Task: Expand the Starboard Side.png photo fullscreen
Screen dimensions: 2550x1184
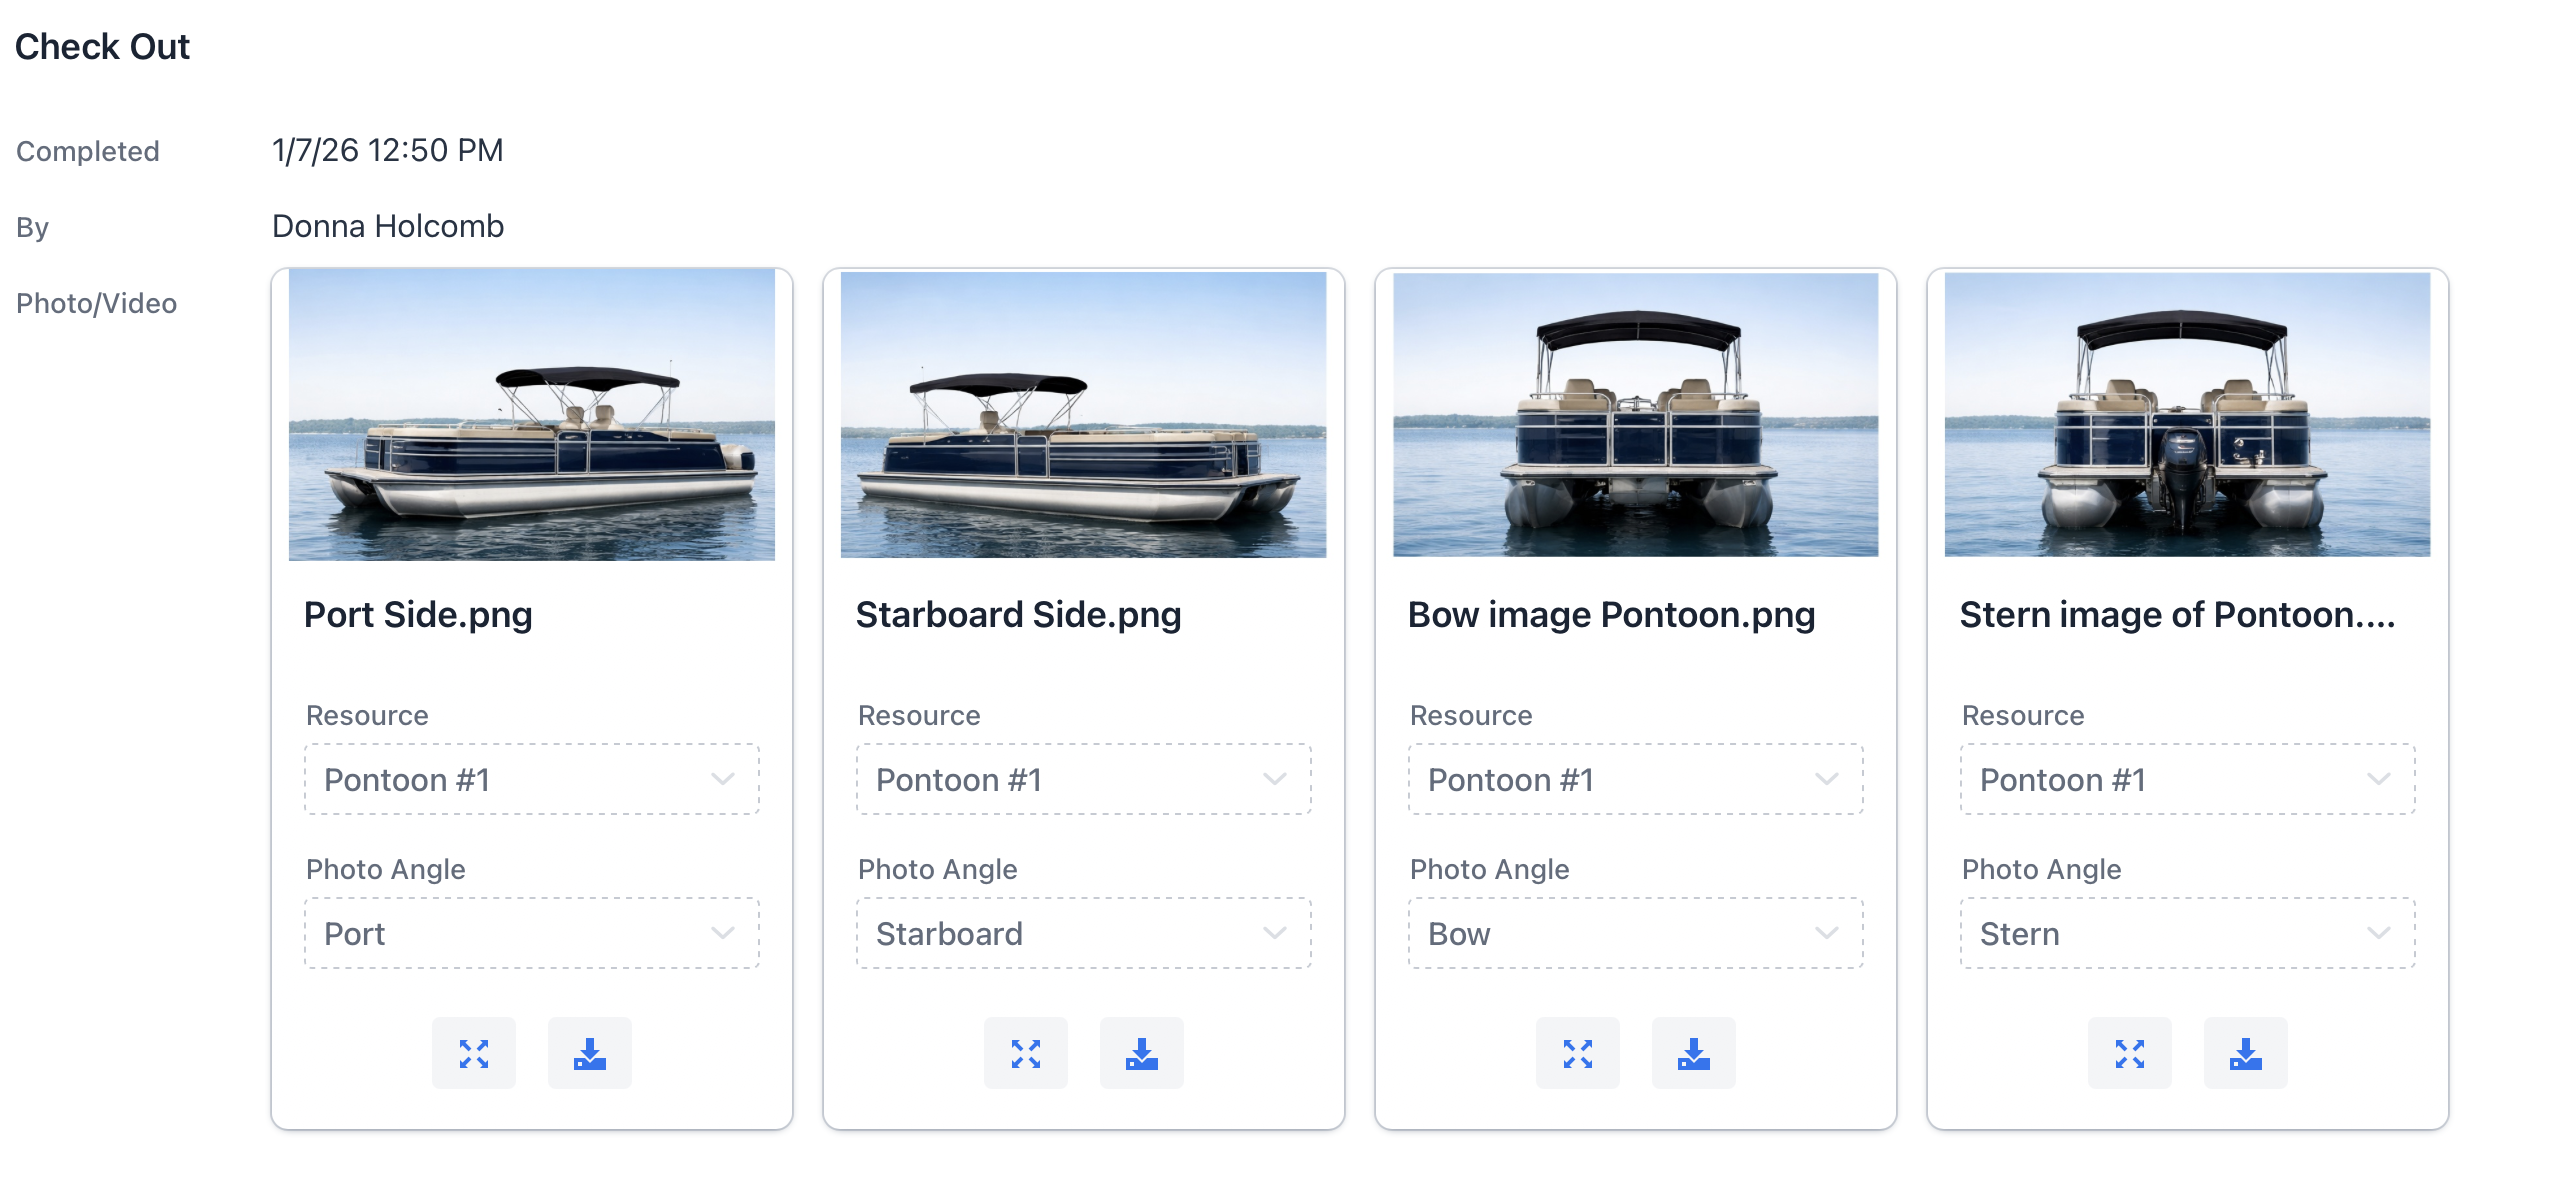Action: 1026,1052
